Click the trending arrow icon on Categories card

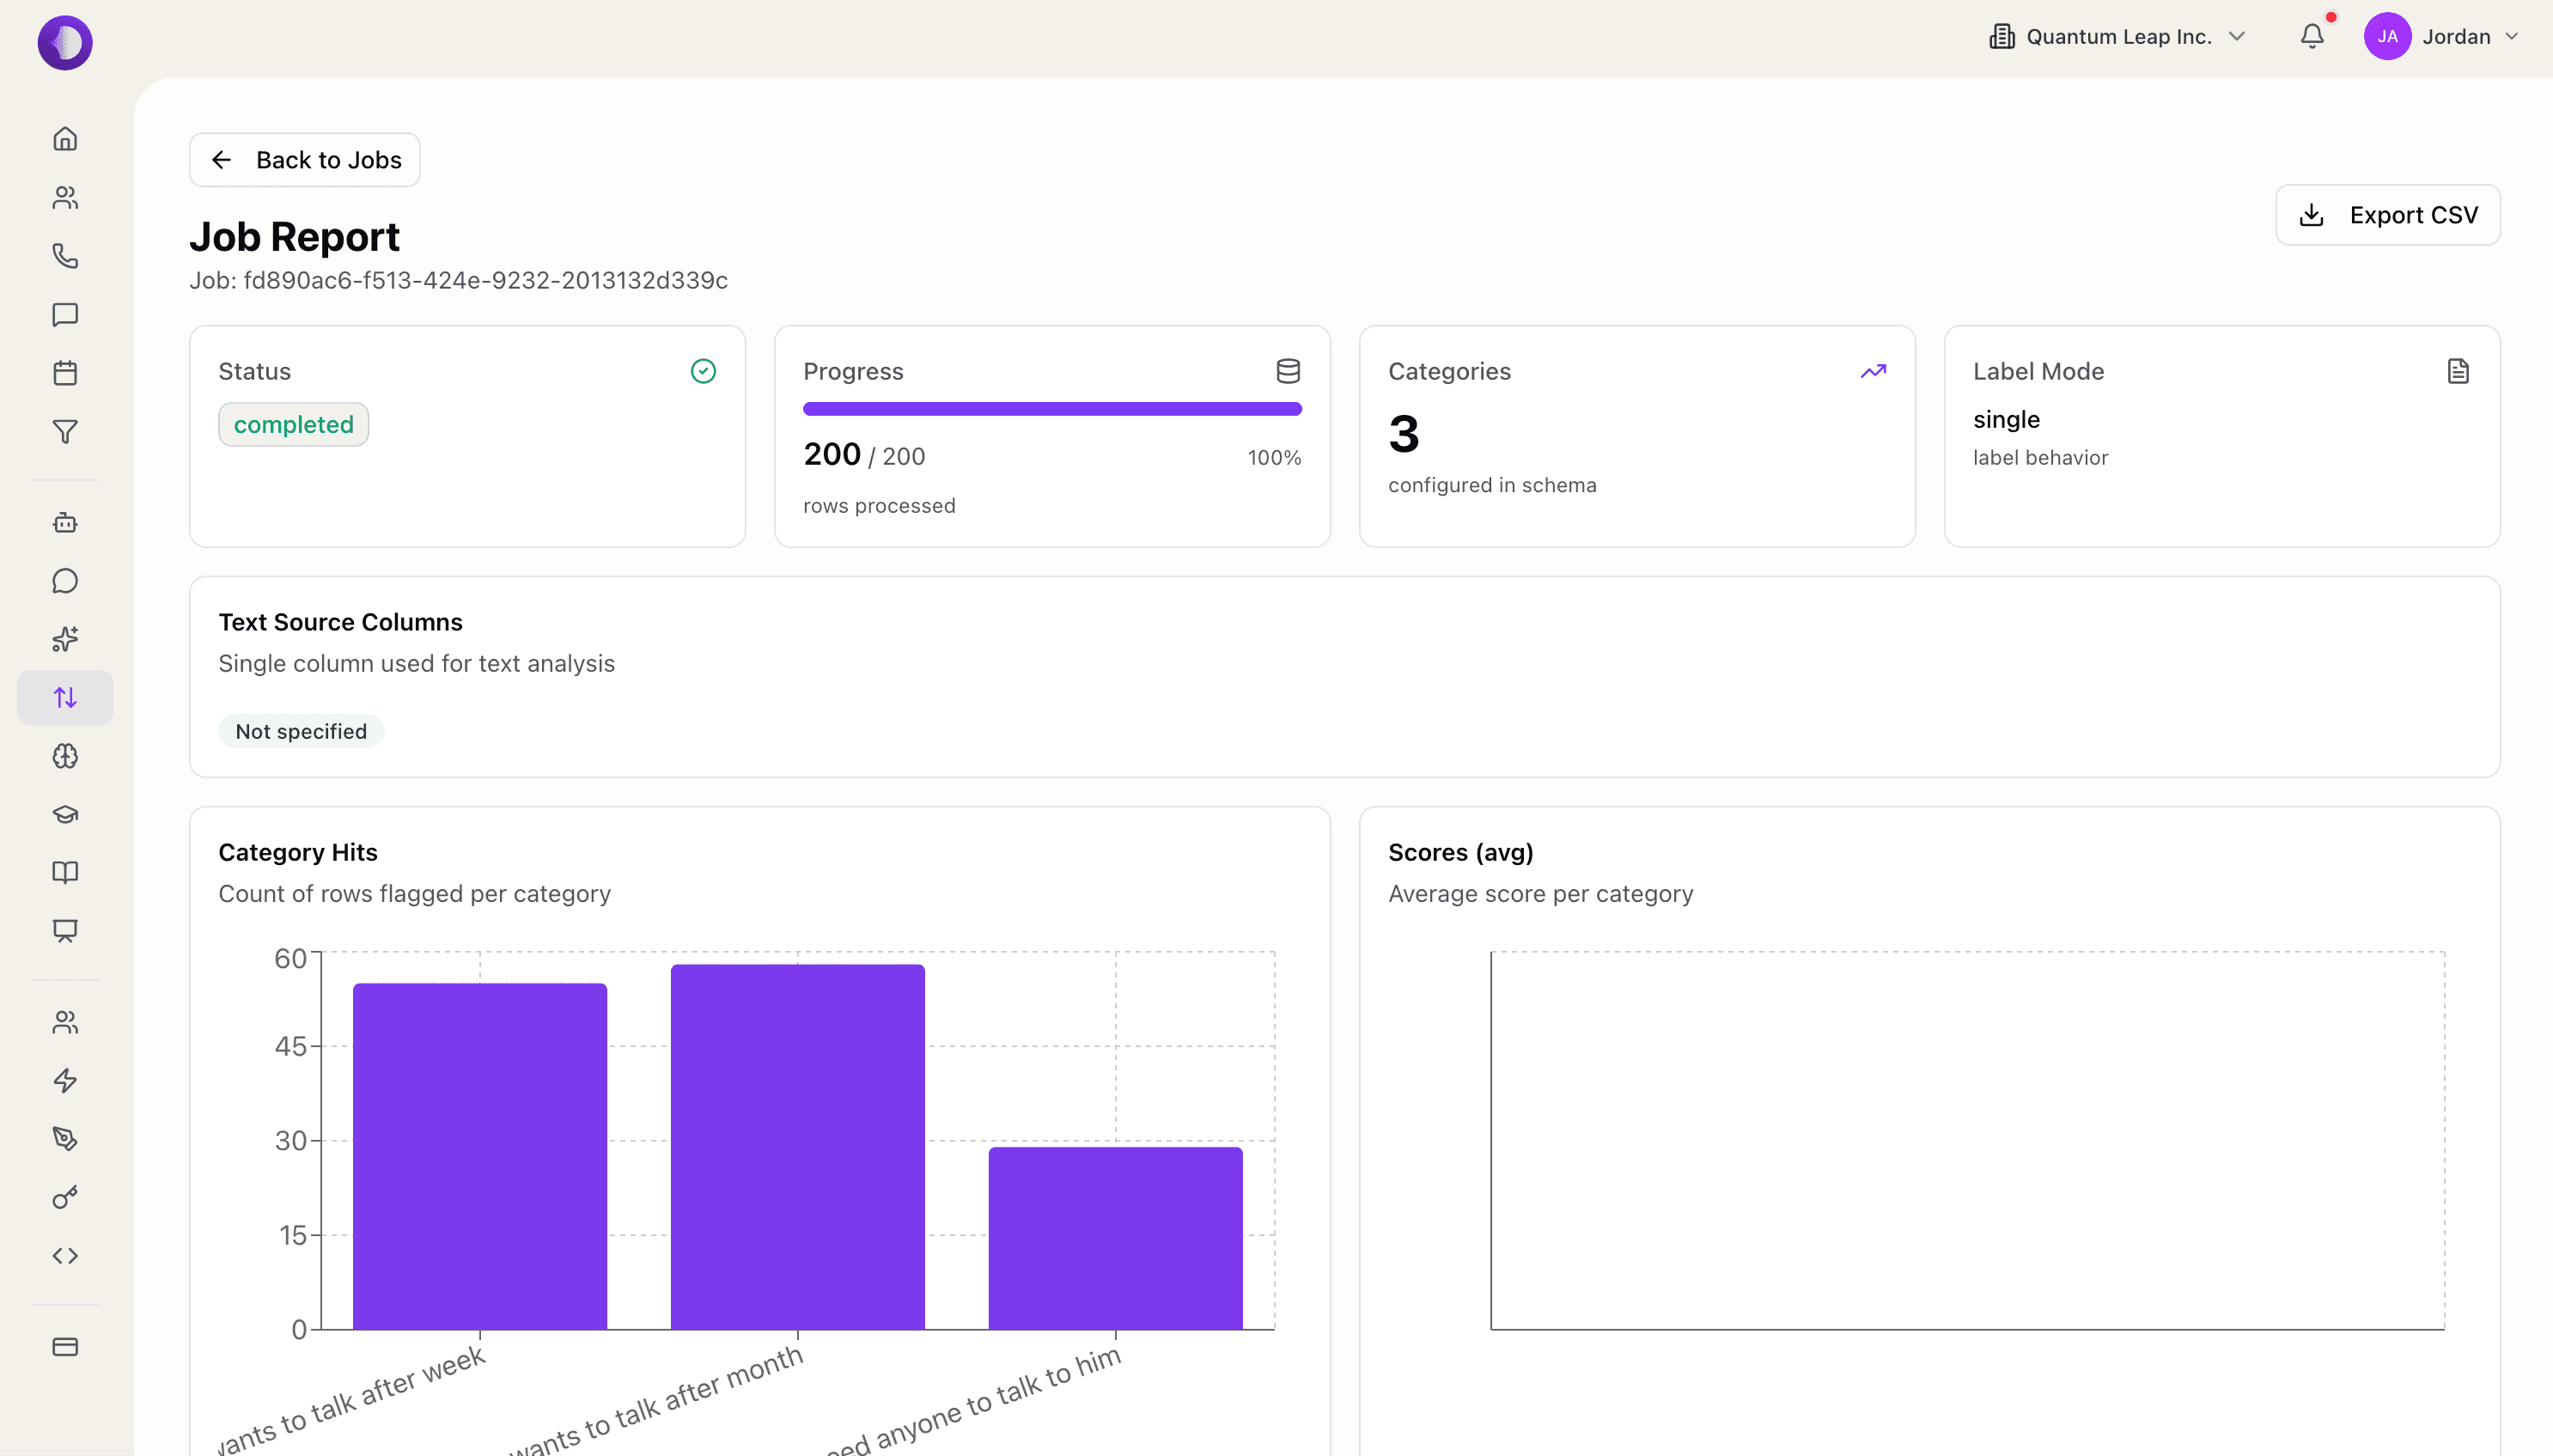[1873, 371]
